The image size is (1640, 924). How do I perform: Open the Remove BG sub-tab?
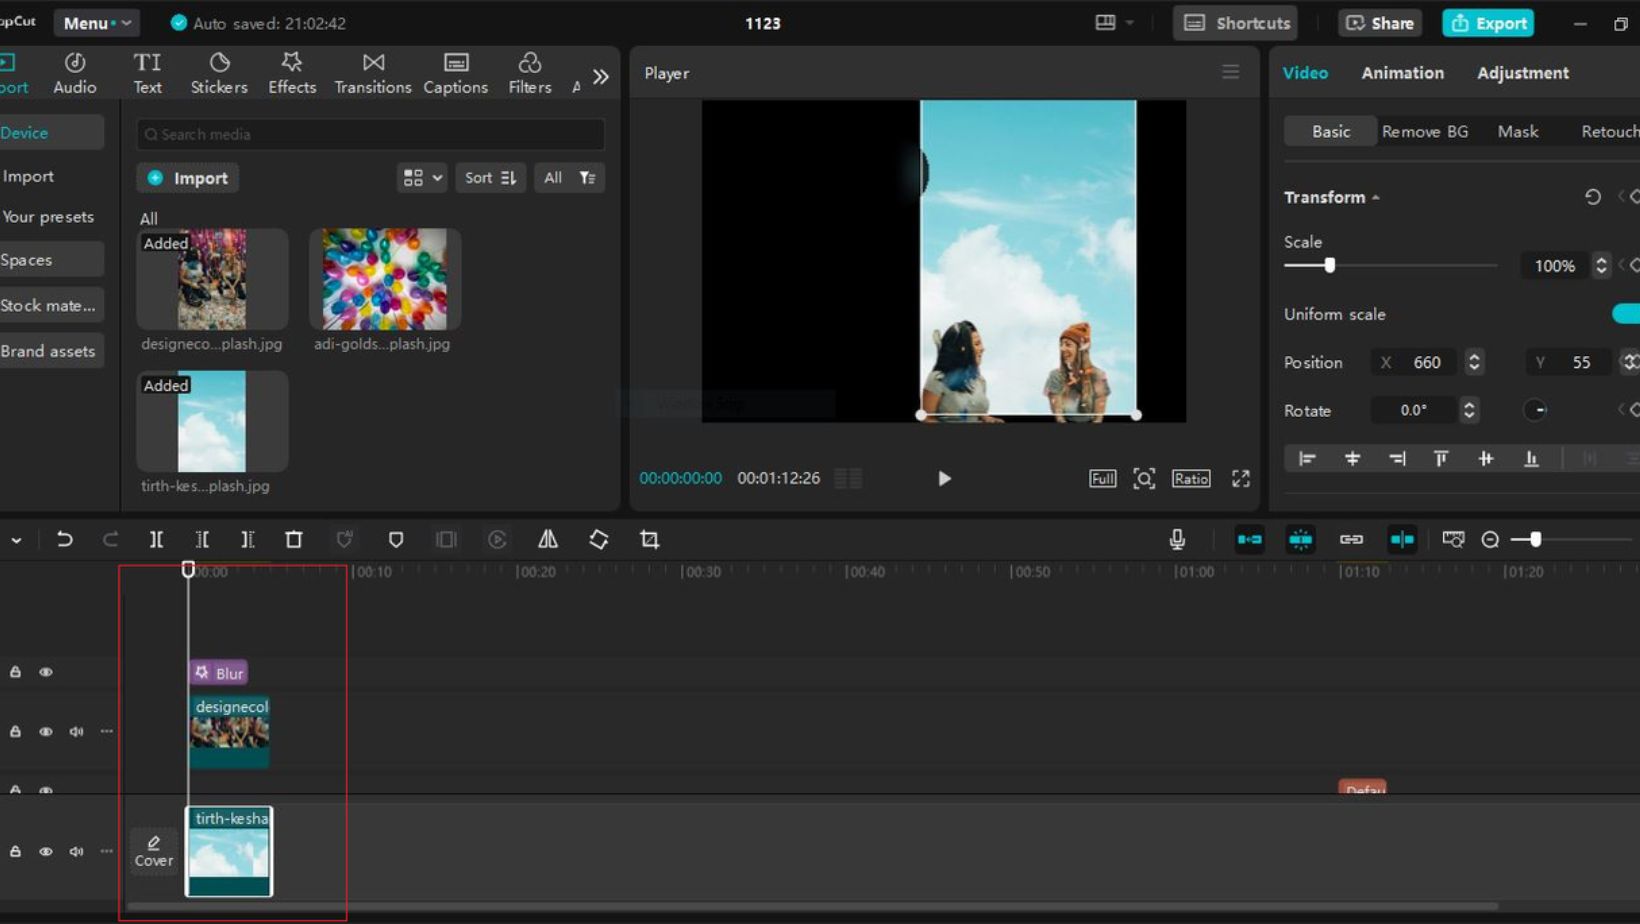1425,132
